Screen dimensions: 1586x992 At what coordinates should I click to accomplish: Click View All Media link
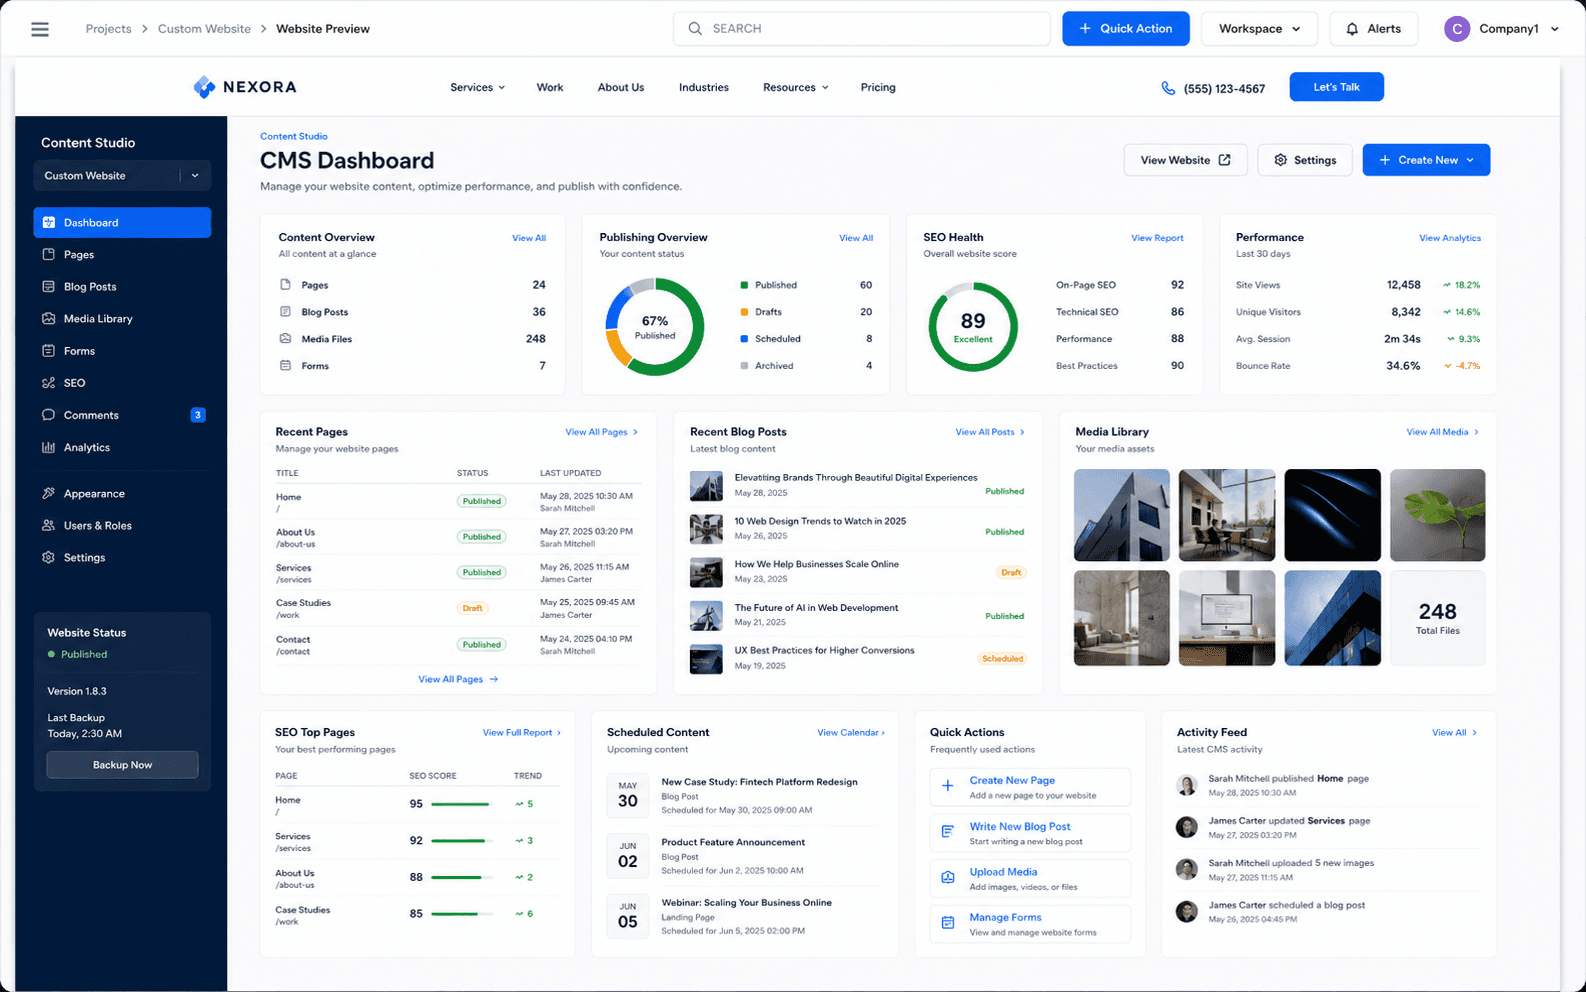point(1442,432)
